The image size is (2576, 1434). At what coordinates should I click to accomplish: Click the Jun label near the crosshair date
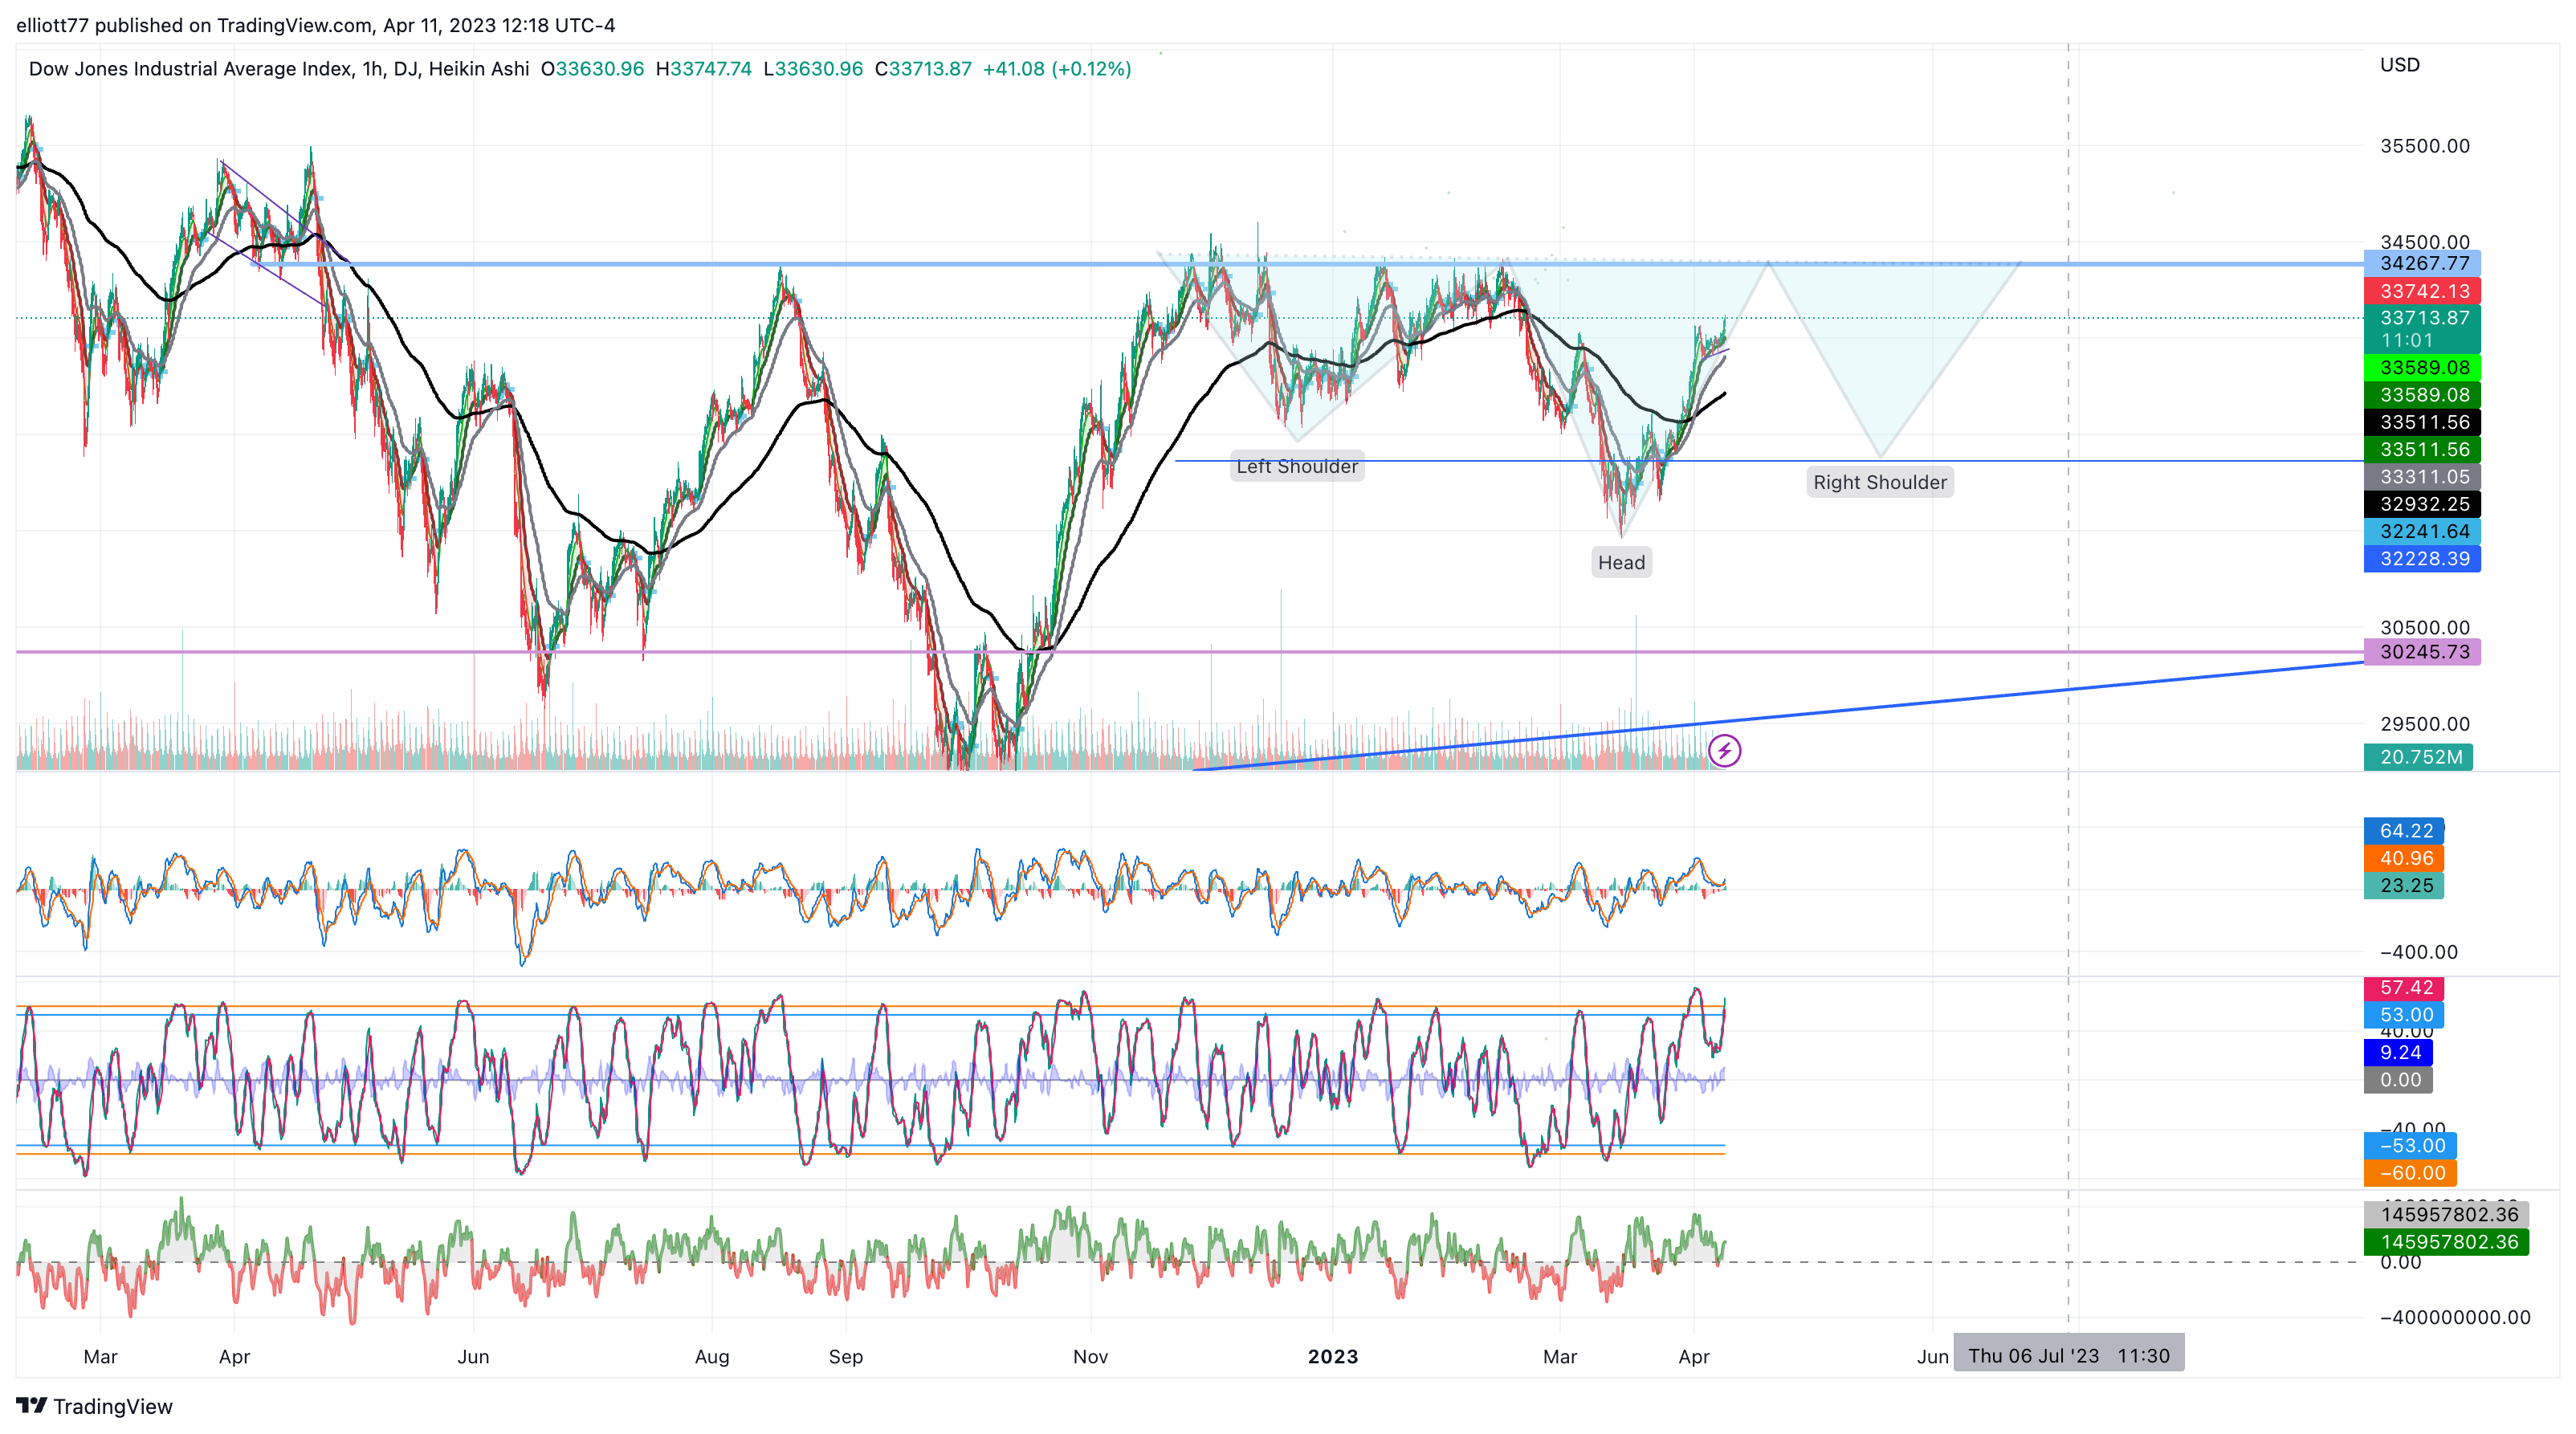[1932, 1357]
